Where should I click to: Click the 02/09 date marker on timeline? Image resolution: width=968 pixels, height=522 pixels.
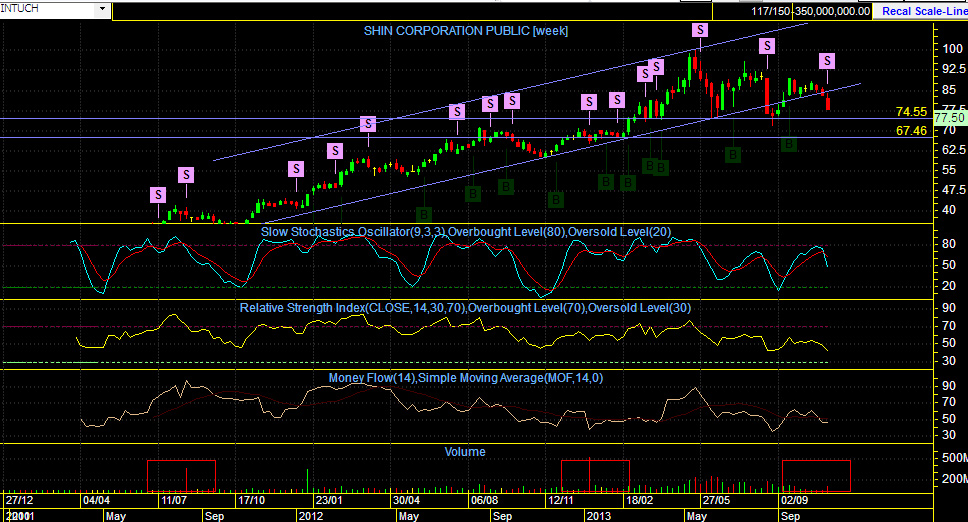click(795, 500)
